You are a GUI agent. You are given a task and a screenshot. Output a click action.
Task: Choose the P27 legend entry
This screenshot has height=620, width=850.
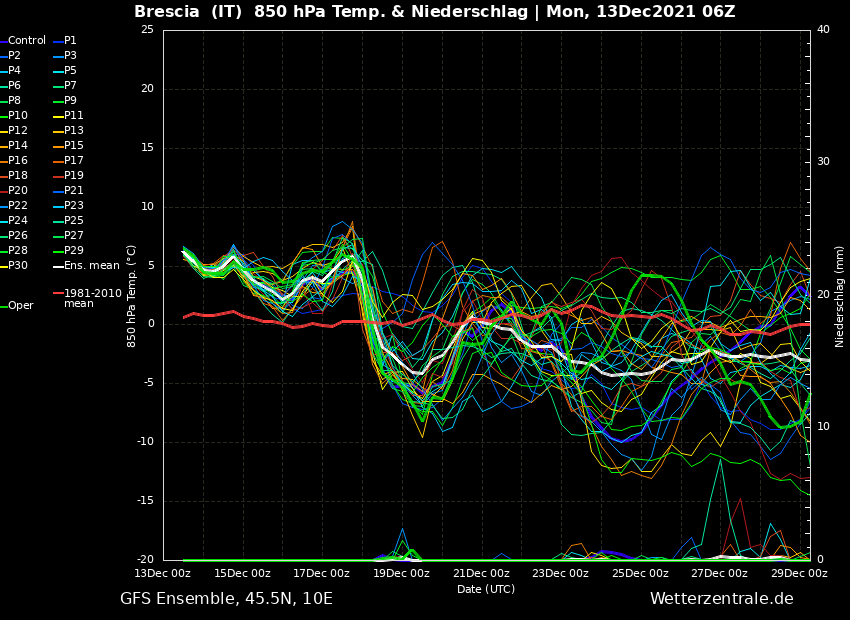[x=68, y=235]
